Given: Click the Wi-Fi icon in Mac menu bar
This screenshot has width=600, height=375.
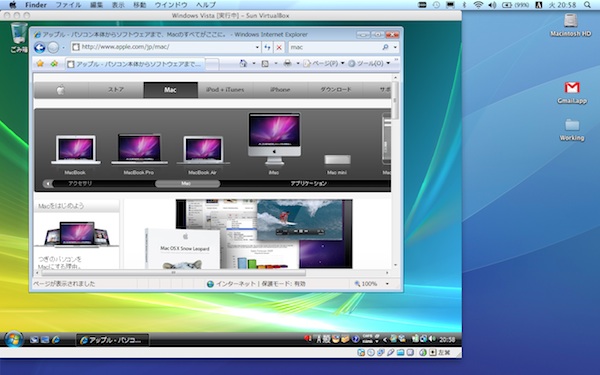Looking at the screenshot, I should (478, 5).
